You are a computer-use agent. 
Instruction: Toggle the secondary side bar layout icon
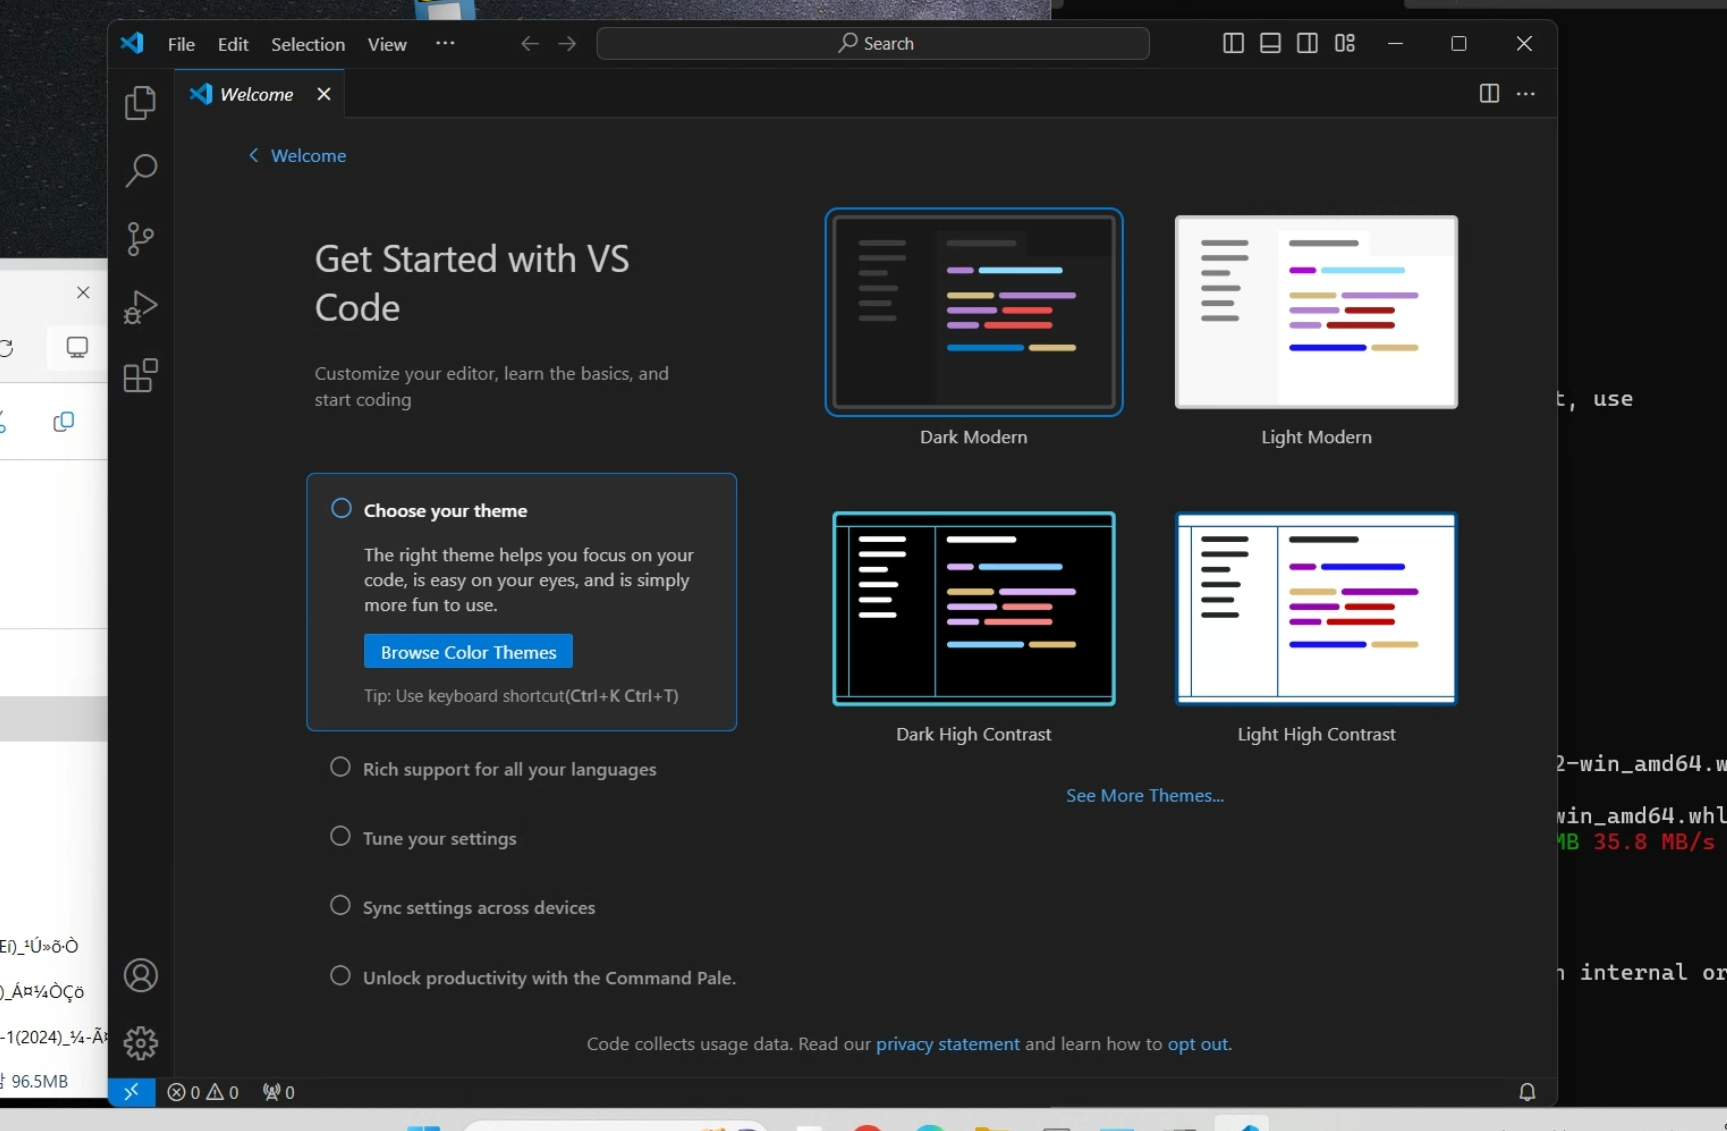coord(1307,43)
